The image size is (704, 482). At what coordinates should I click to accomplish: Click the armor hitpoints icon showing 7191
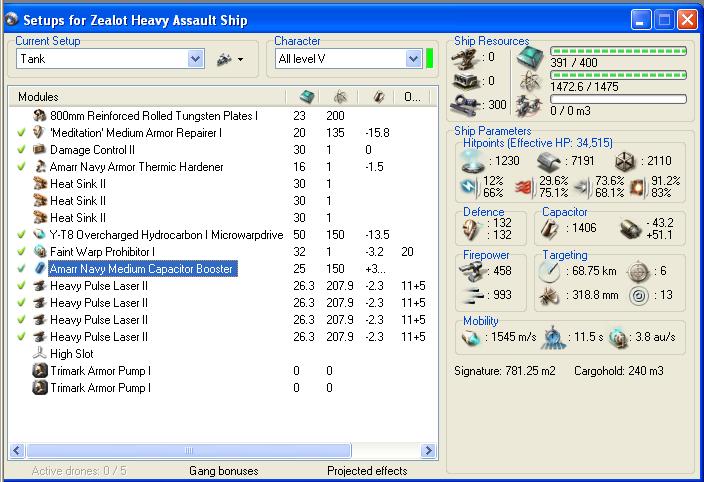click(549, 162)
